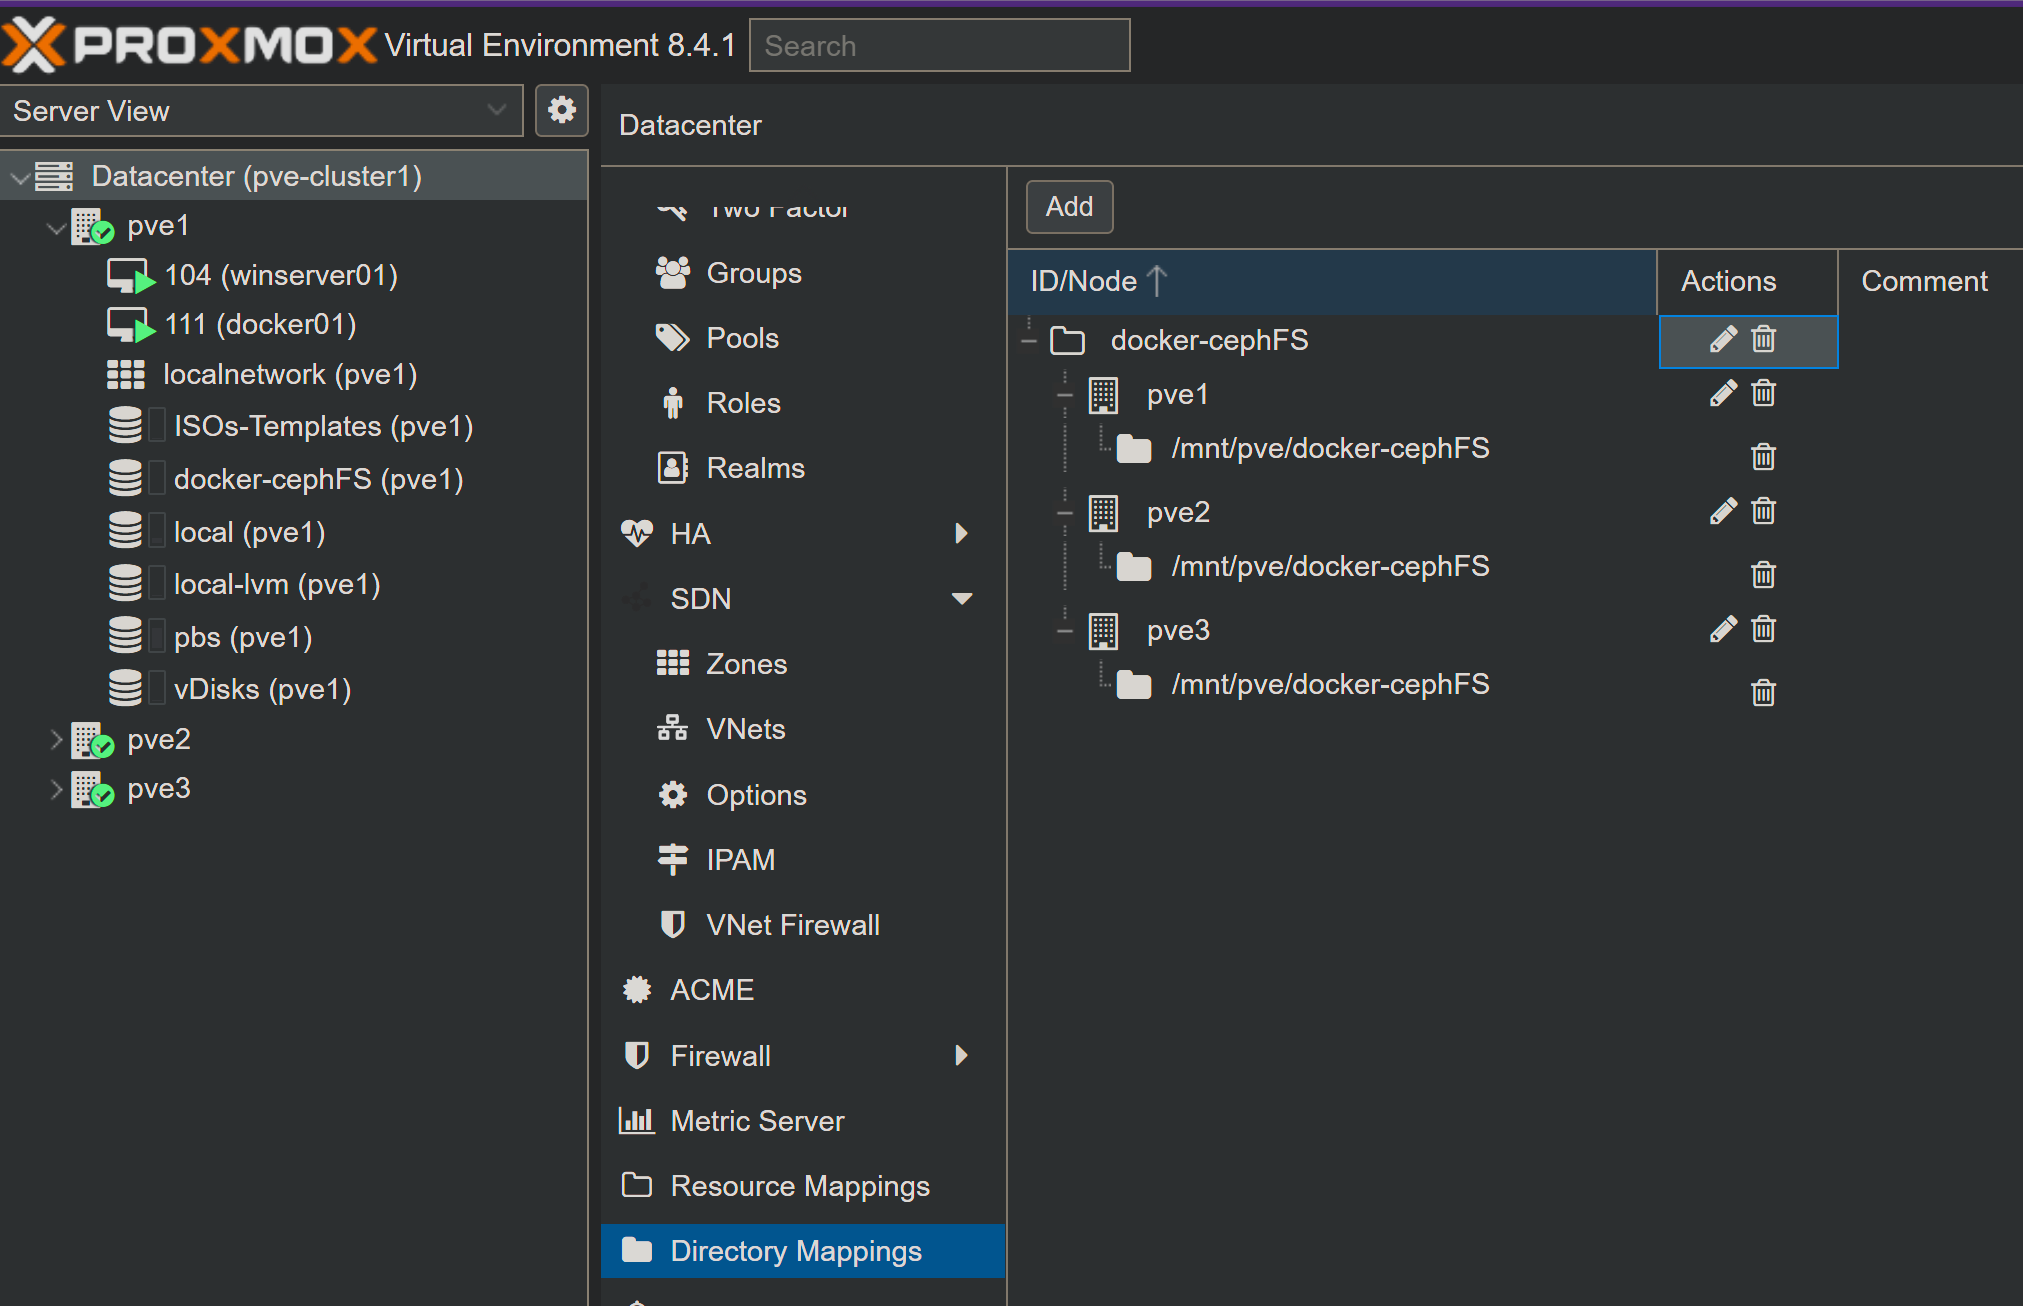
Task: Click the Comment column header
Action: [1930, 281]
